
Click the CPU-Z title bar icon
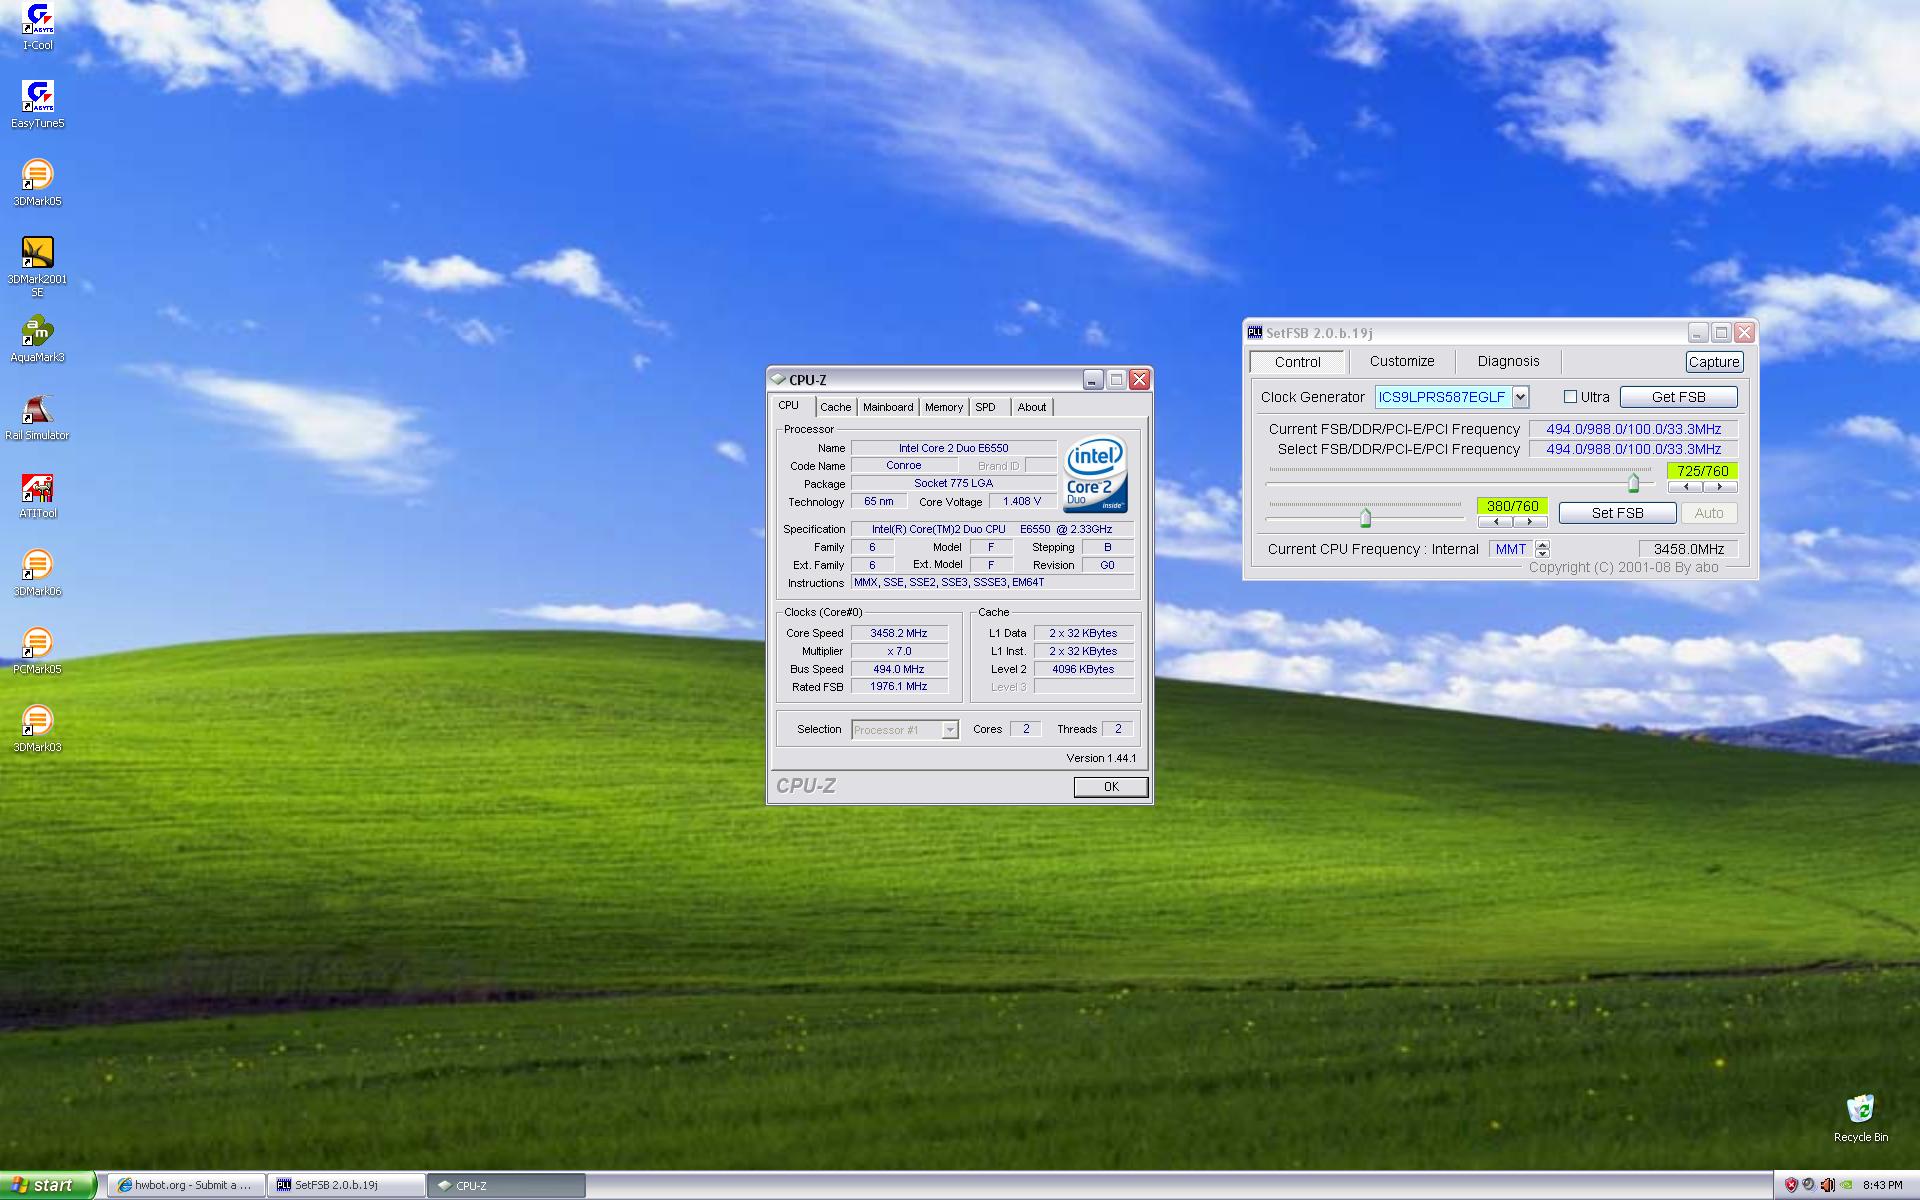778,380
